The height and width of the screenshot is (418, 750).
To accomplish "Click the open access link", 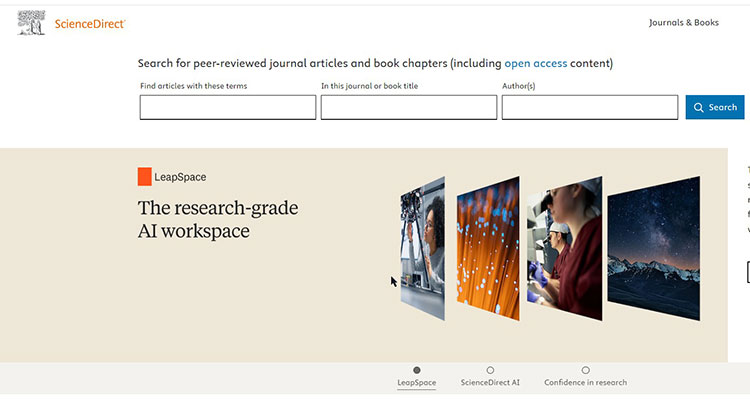I will click(535, 63).
